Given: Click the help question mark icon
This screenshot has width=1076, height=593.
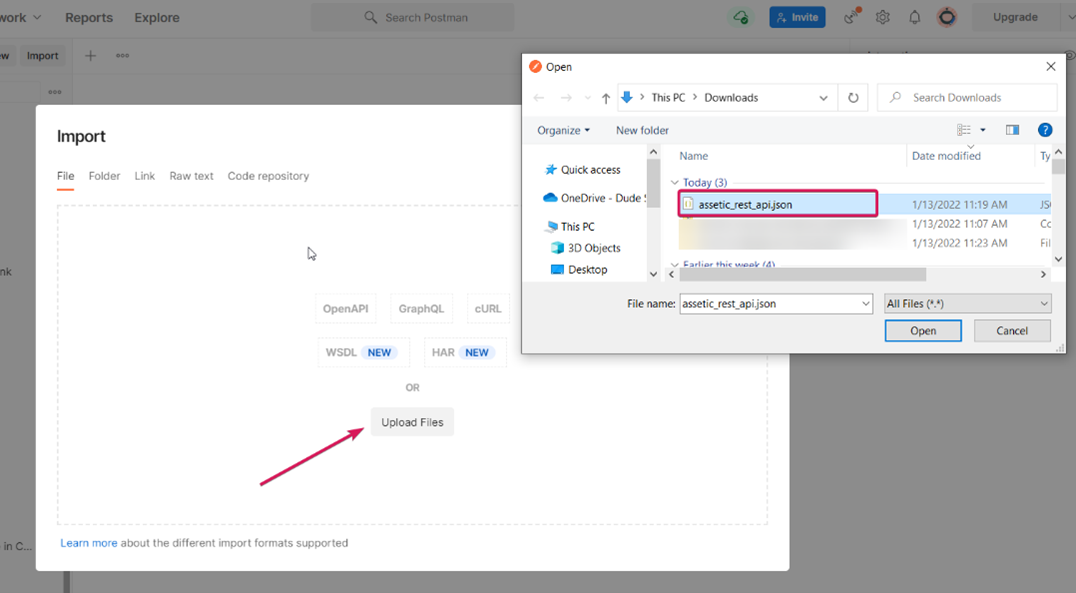Looking at the screenshot, I should (1045, 130).
